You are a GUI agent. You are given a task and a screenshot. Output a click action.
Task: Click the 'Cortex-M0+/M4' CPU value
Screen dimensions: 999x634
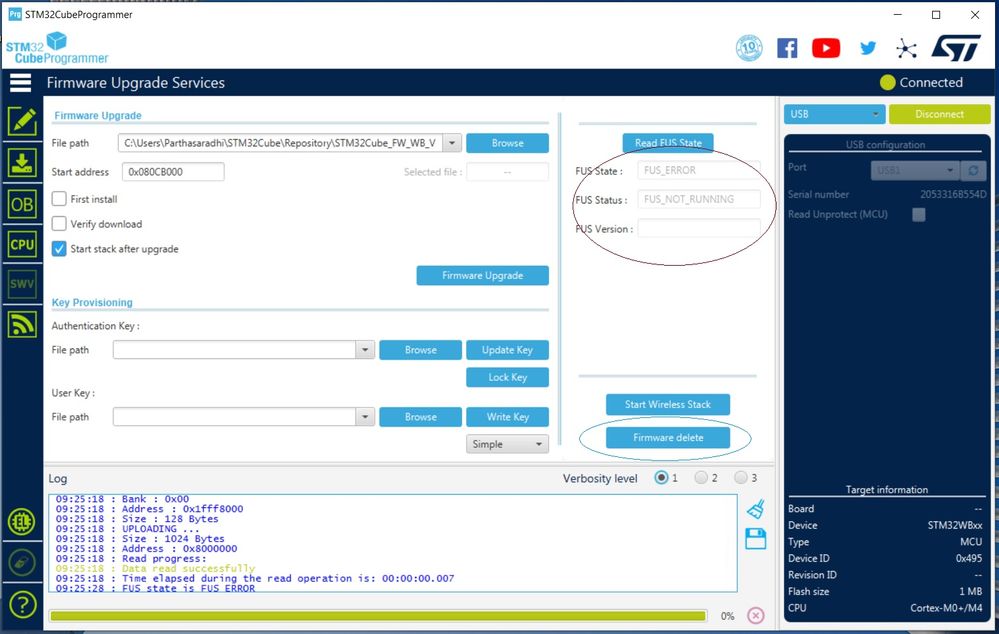coord(946,608)
